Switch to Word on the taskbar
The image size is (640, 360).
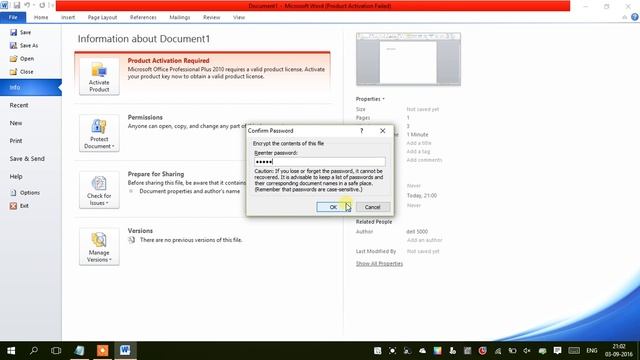pyautogui.click(x=125, y=351)
